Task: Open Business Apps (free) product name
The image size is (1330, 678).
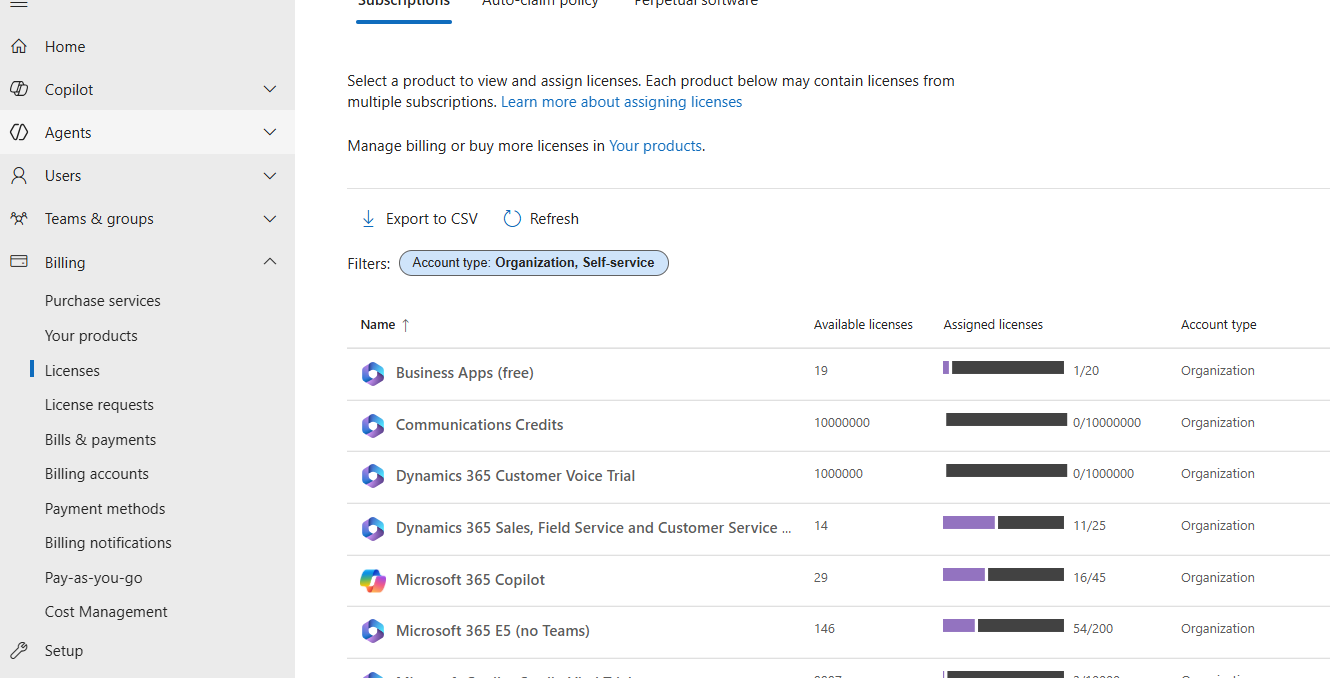Action: pos(465,373)
